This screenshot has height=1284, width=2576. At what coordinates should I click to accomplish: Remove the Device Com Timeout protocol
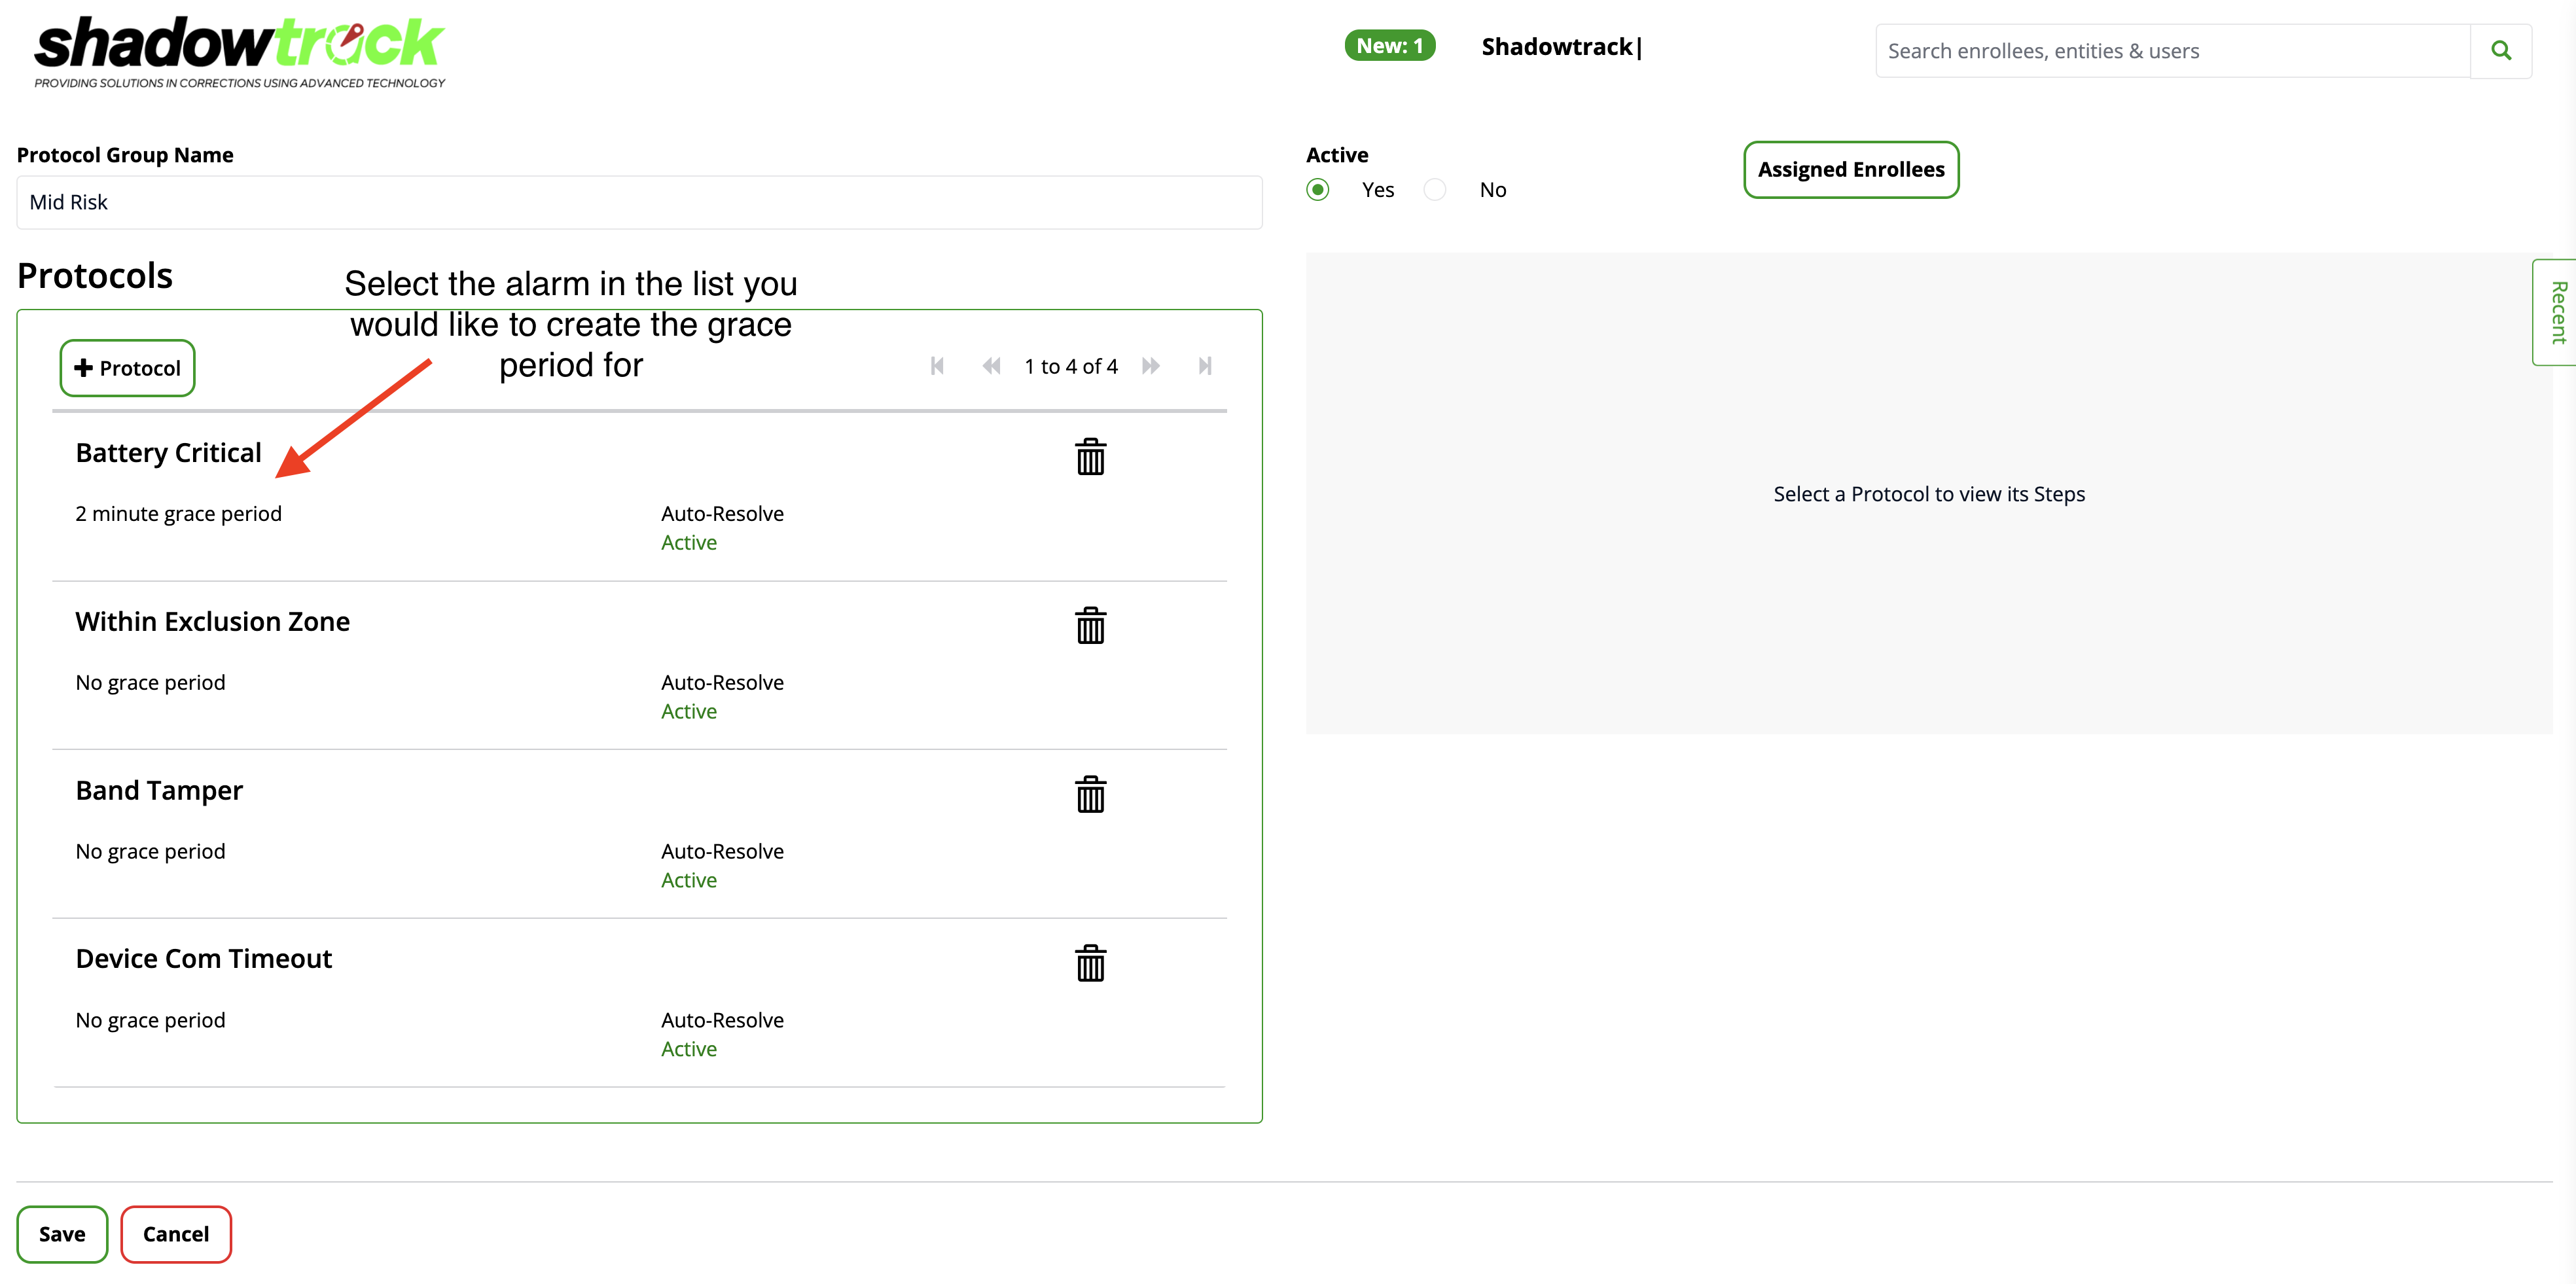(1090, 964)
